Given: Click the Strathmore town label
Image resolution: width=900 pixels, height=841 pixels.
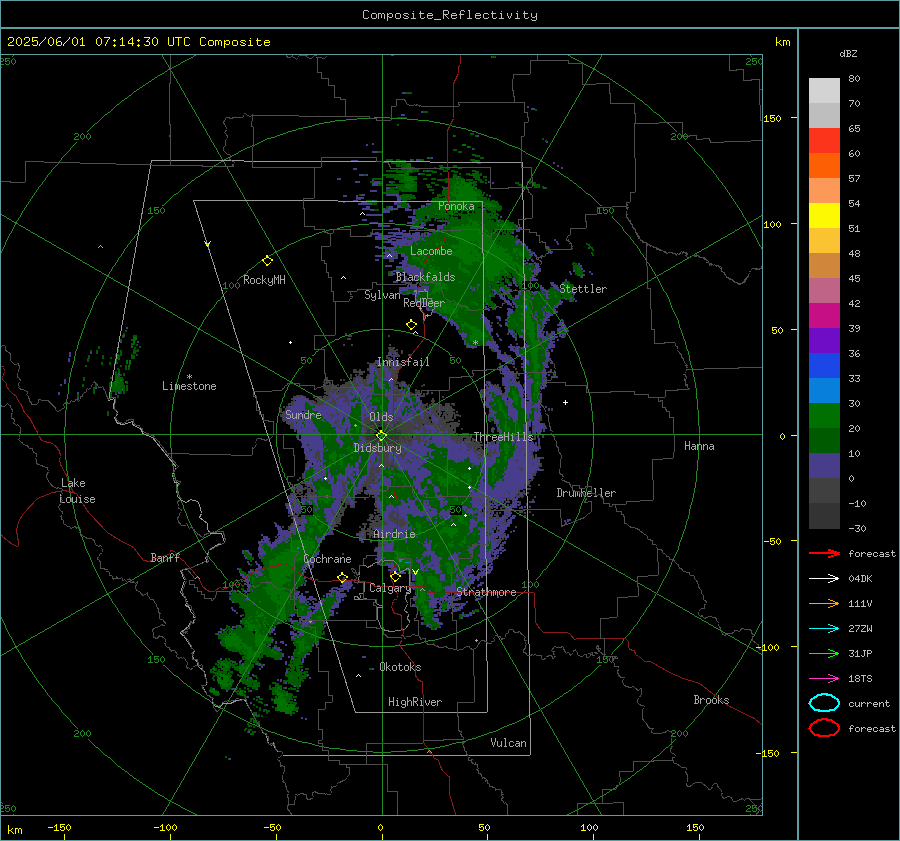Looking at the screenshot, I should [486, 592].
